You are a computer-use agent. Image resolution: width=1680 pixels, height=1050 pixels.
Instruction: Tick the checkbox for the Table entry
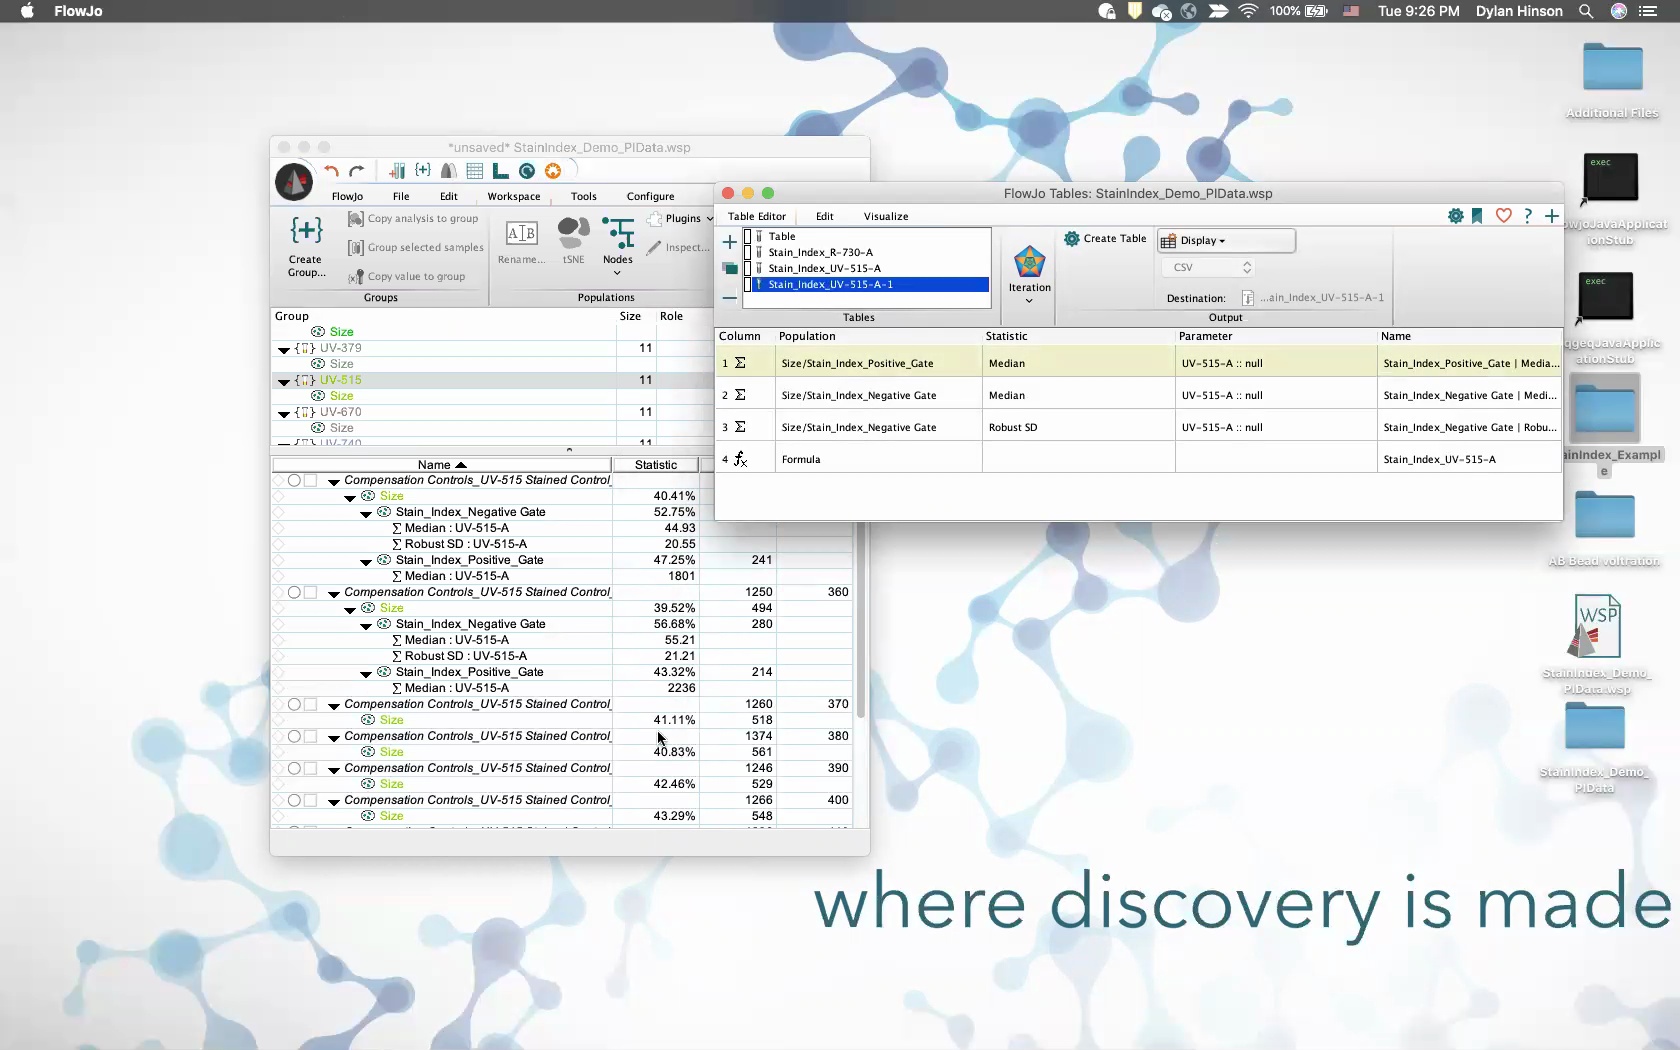click(747, 237)
